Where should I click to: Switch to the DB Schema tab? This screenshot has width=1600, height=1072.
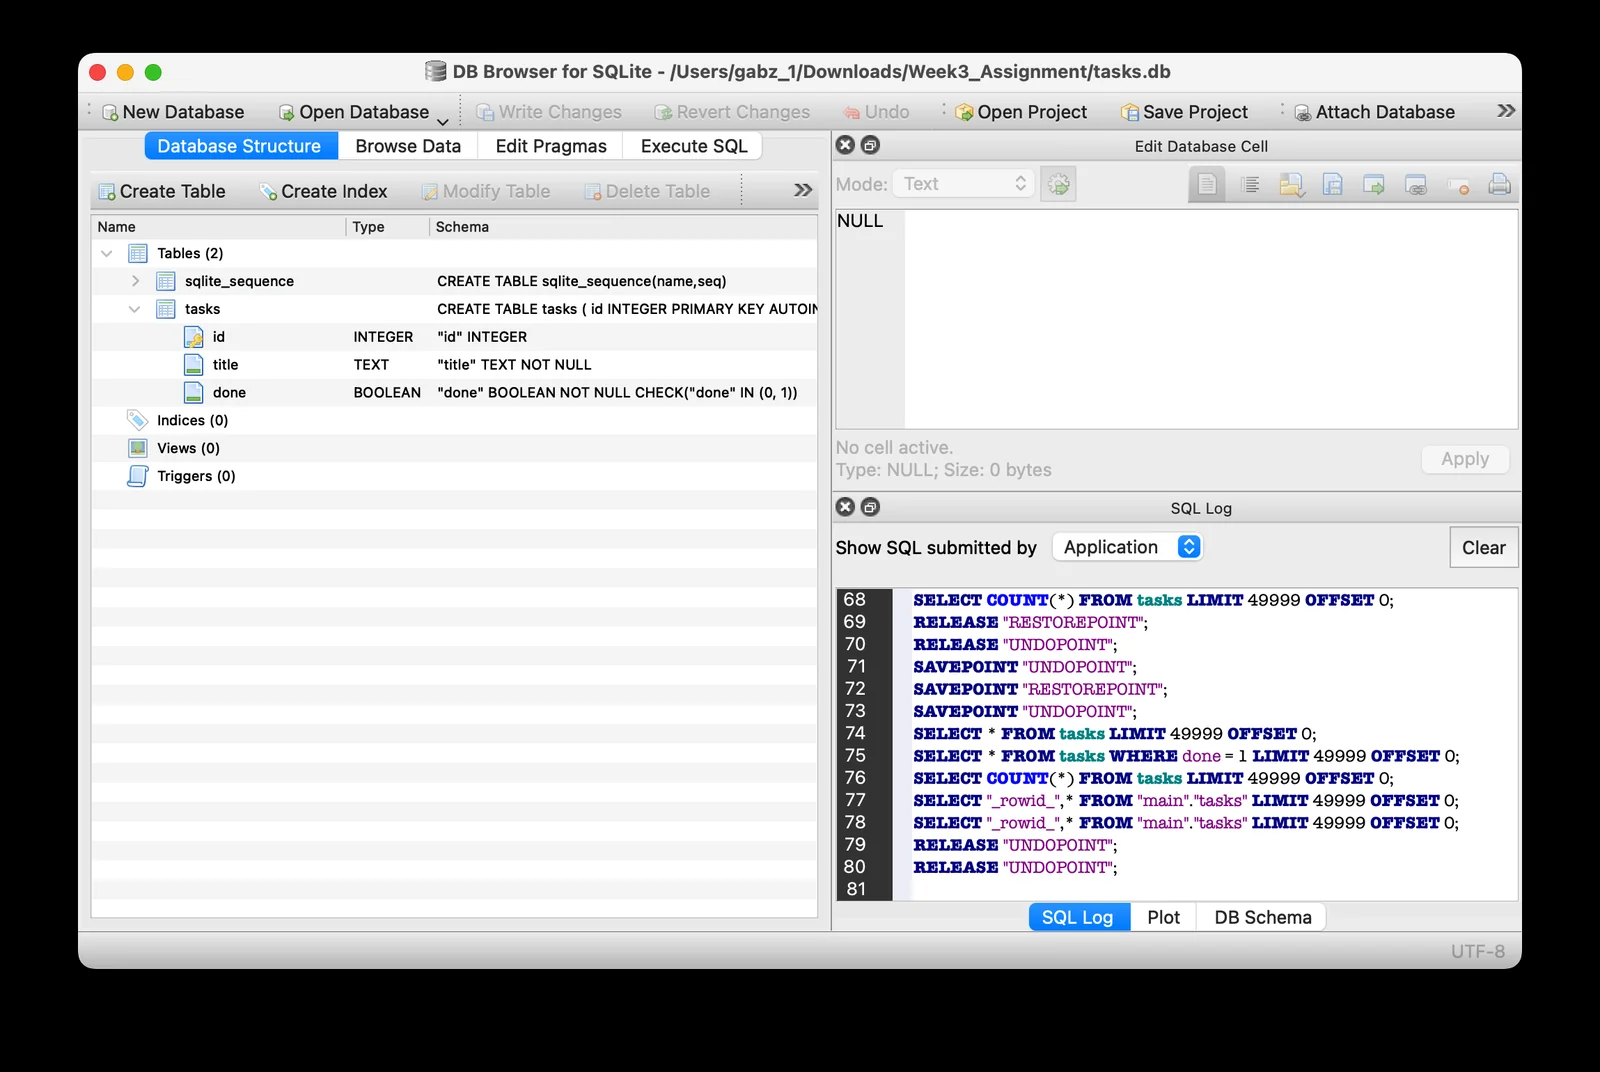point(1262,917)
